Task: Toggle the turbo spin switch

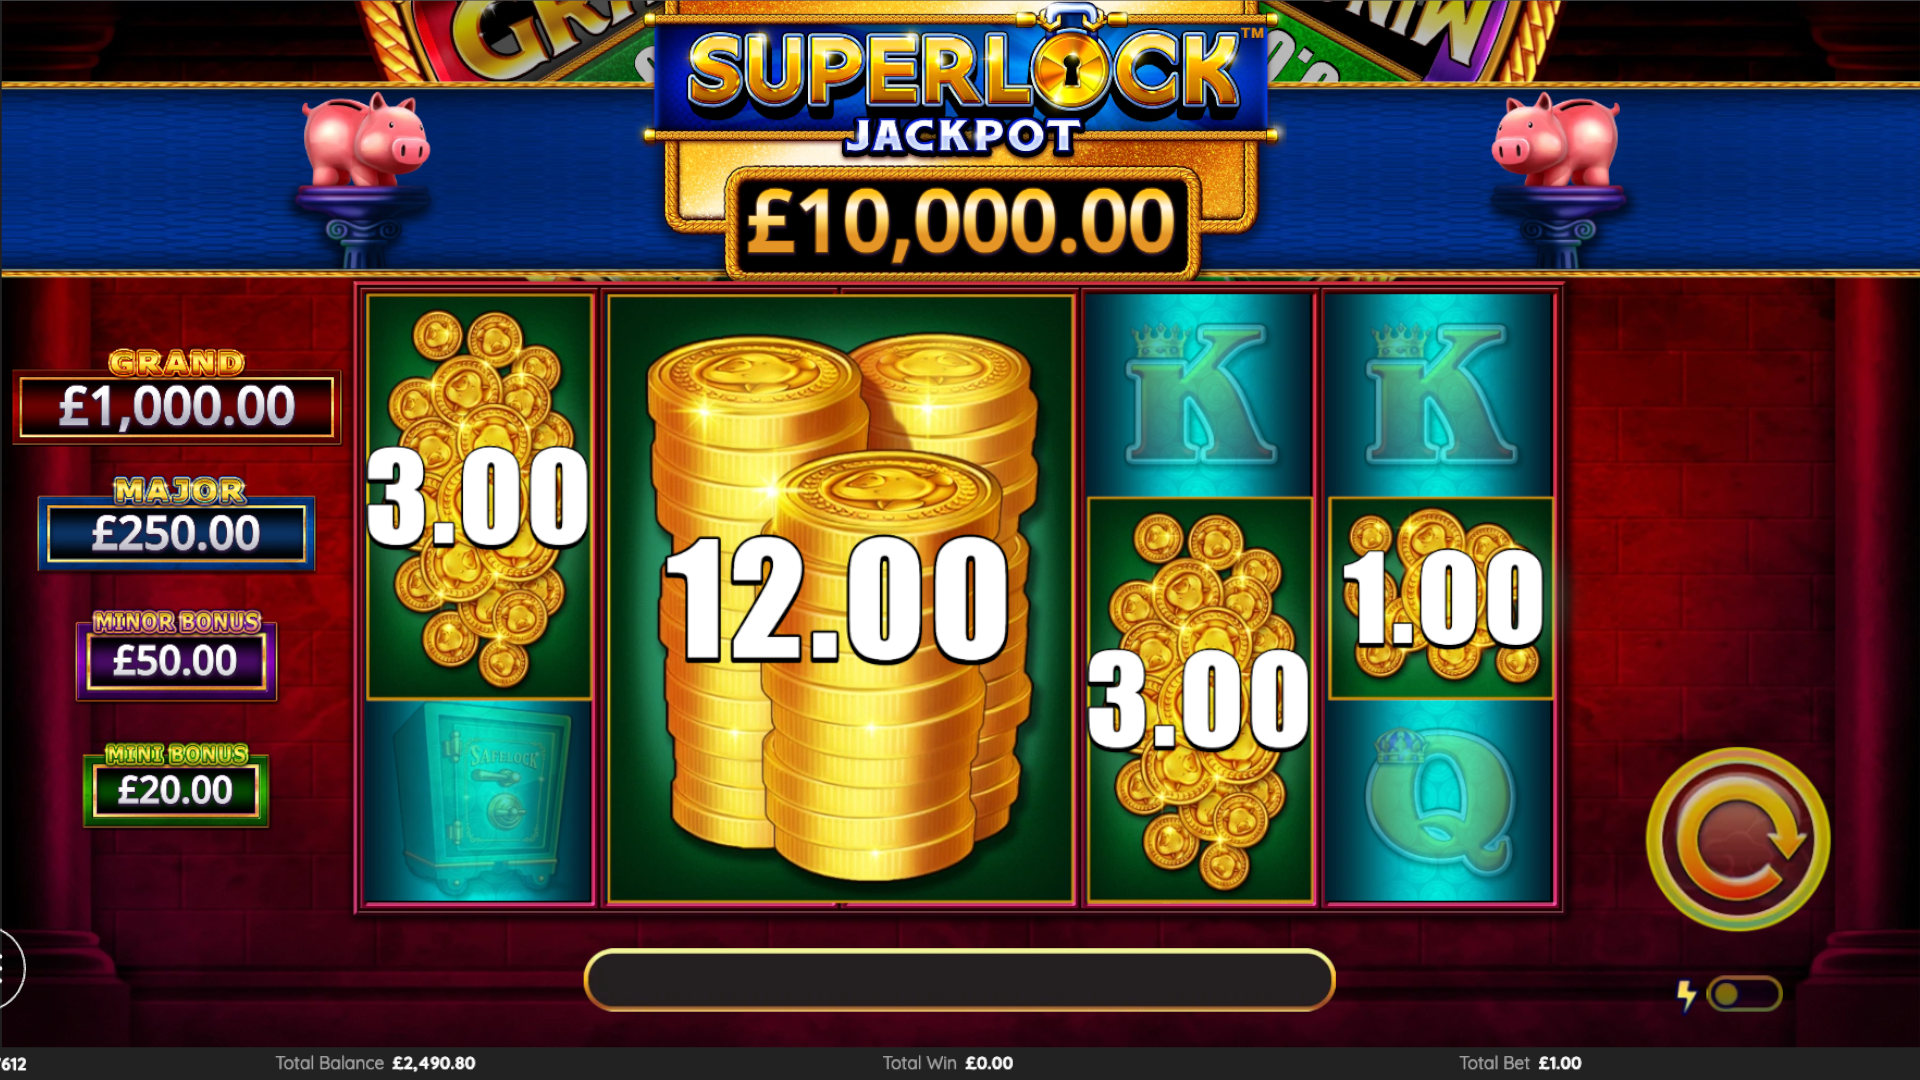Action: [x=1745, y=994]
